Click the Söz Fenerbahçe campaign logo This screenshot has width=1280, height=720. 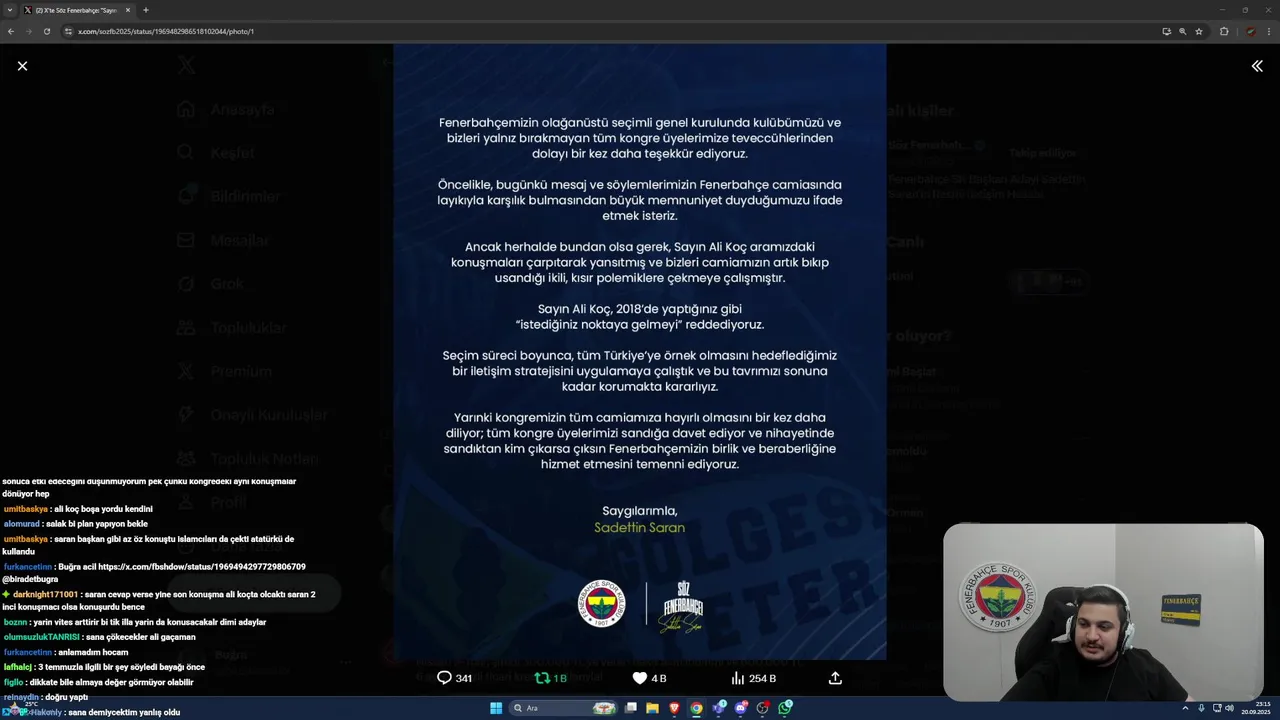(x=683, y=606)
